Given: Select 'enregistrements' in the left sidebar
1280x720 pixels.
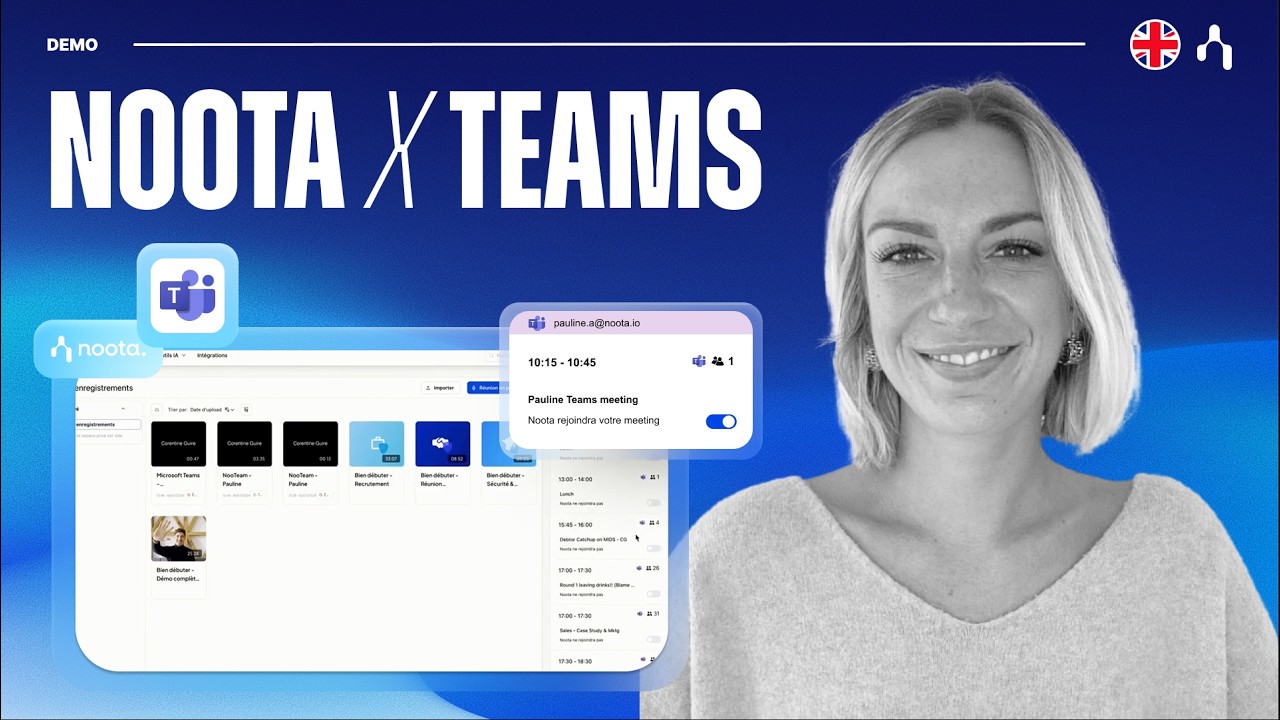Looking at the screenshot, I should coord(109,424).
